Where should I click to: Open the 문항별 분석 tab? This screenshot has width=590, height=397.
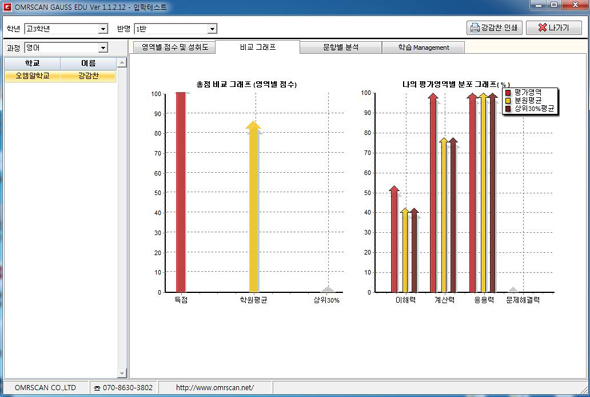[x=341, y=47]
